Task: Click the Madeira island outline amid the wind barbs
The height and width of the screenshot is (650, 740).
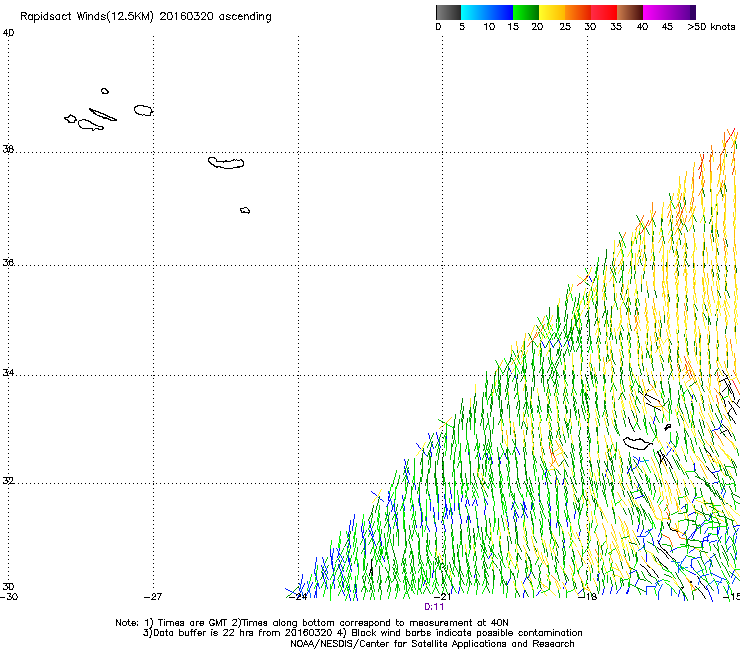Action: point(638,443)
